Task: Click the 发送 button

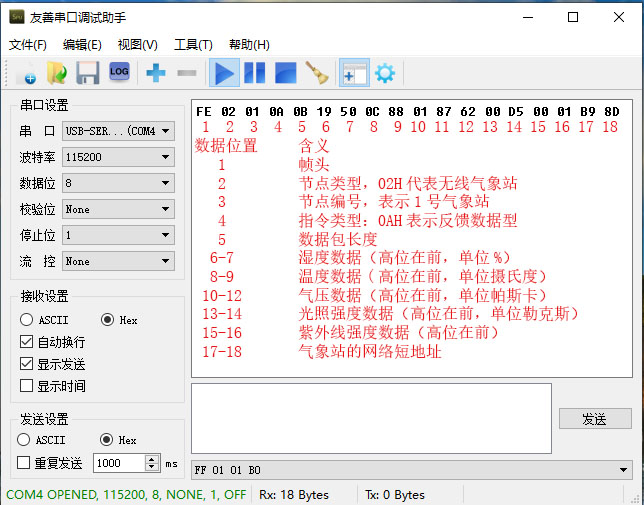Action: click(595, 418)
